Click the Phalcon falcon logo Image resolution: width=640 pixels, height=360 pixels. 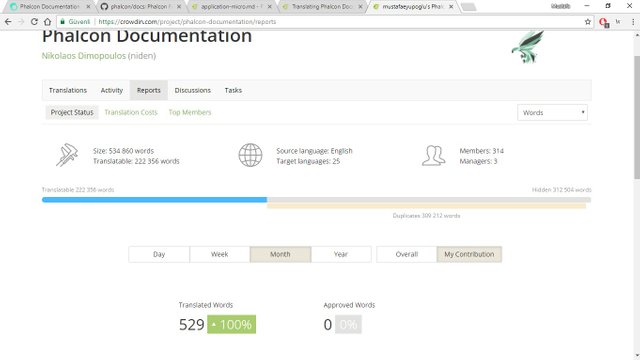(527, 47)
